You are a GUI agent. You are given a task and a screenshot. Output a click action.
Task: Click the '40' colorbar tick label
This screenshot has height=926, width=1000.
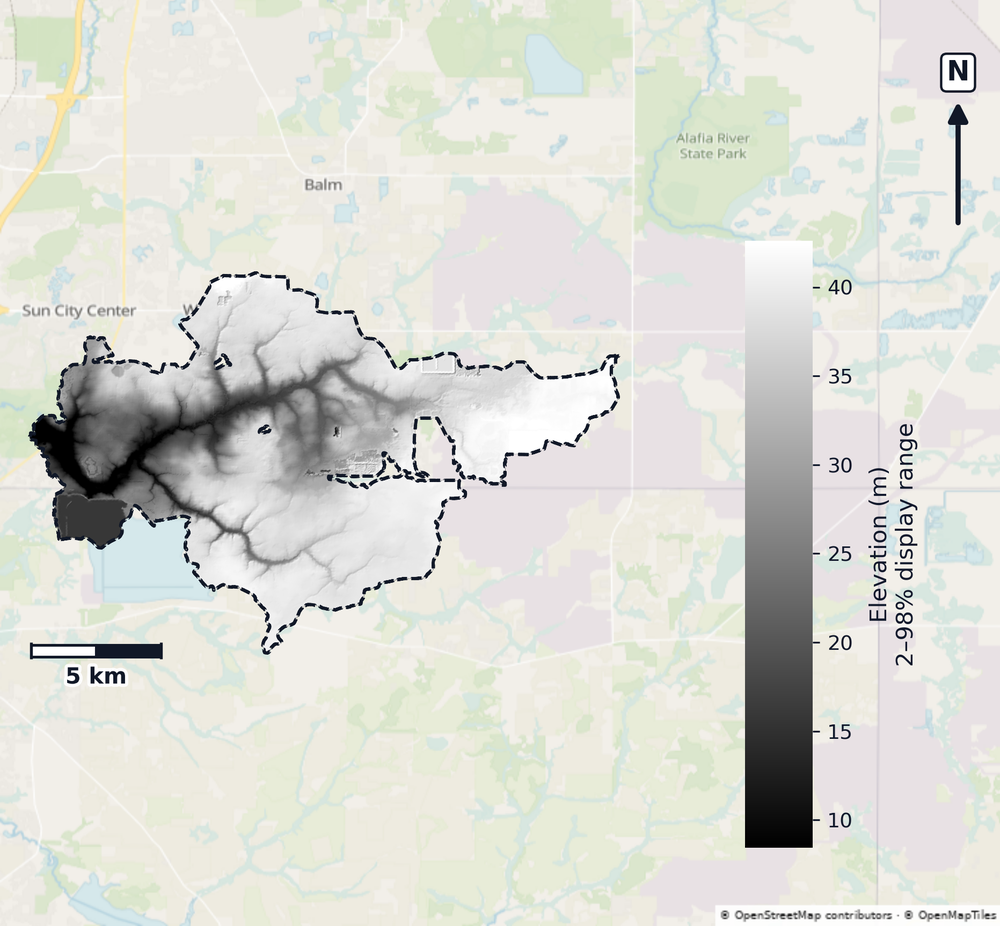[840, 288]
